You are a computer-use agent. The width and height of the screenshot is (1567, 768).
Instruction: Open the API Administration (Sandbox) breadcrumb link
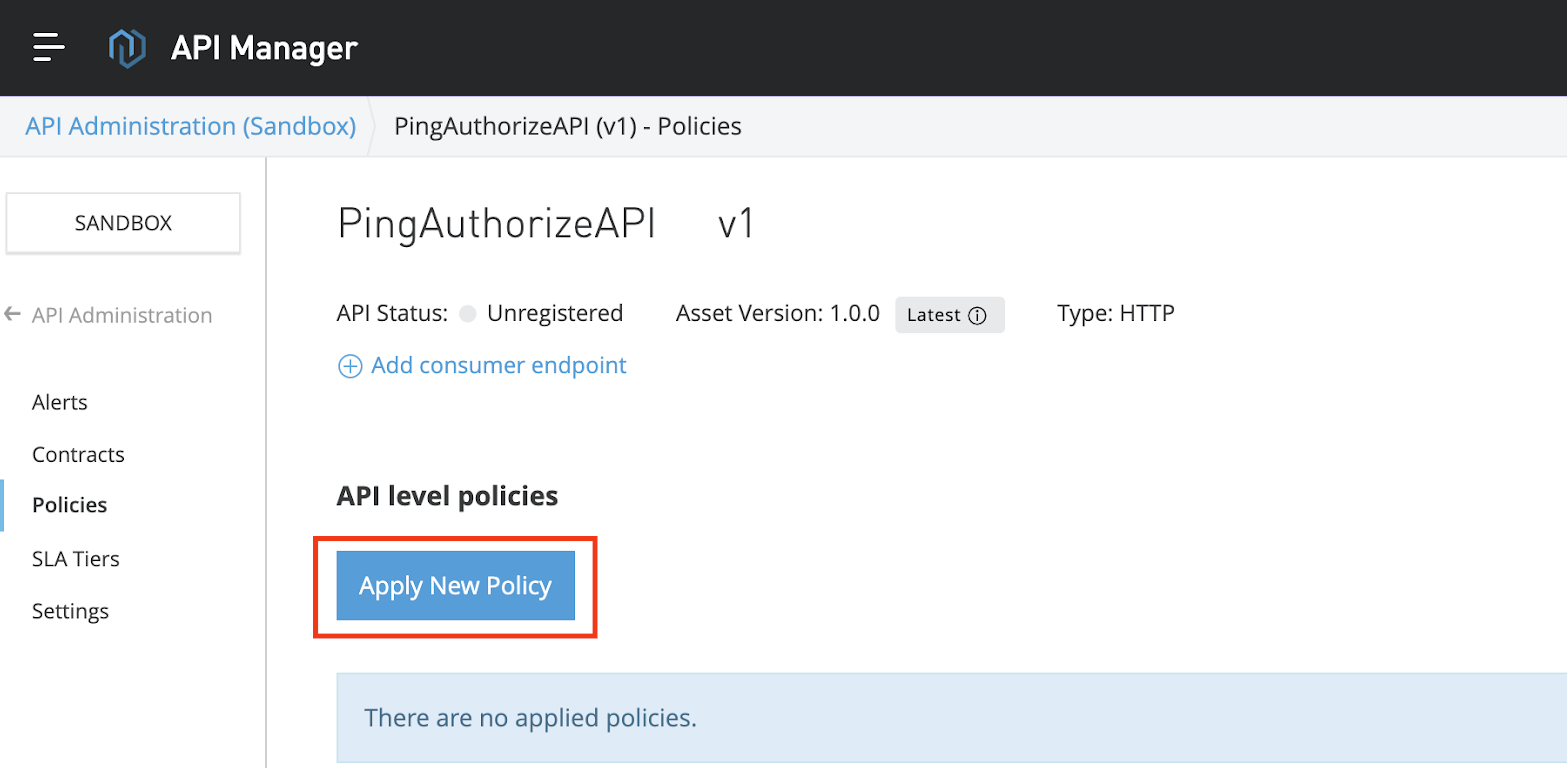click(x=188, y=125)
